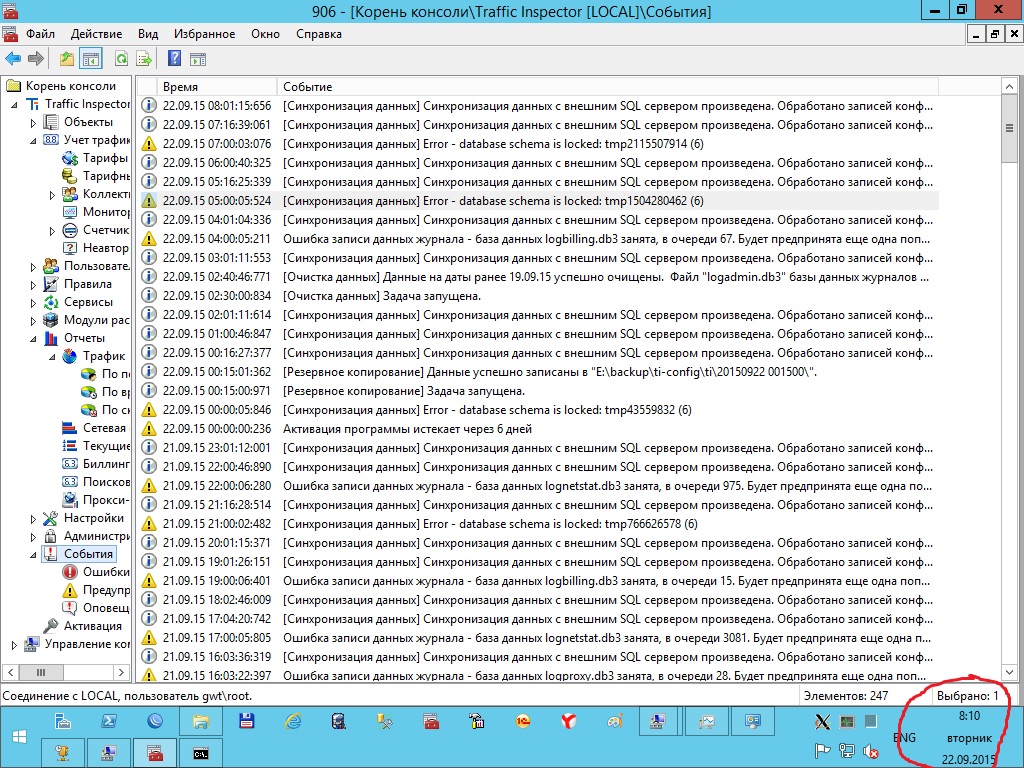Select the event at 21.09.15 21:00:02:482
Image resolution: width=1024 pixels, height=768 pixels.
(x=539, y=524)
